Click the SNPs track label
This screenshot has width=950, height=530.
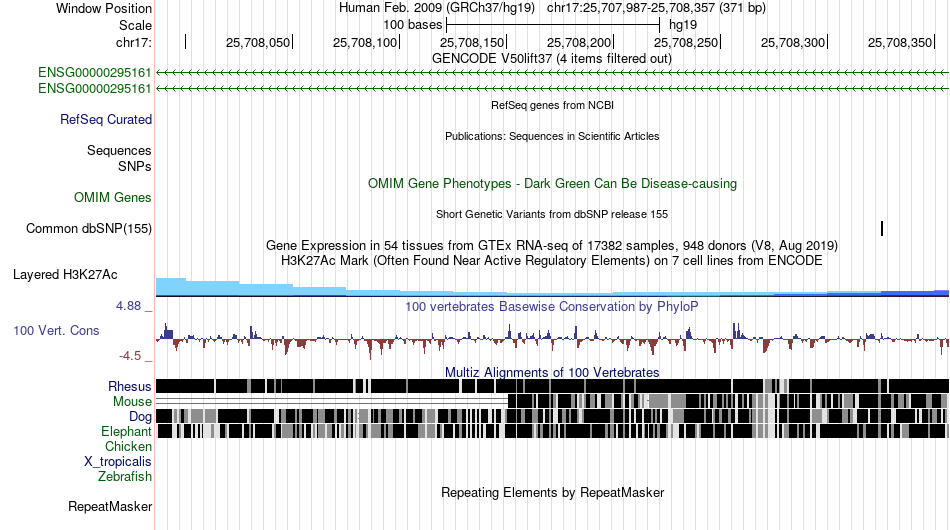135,166
